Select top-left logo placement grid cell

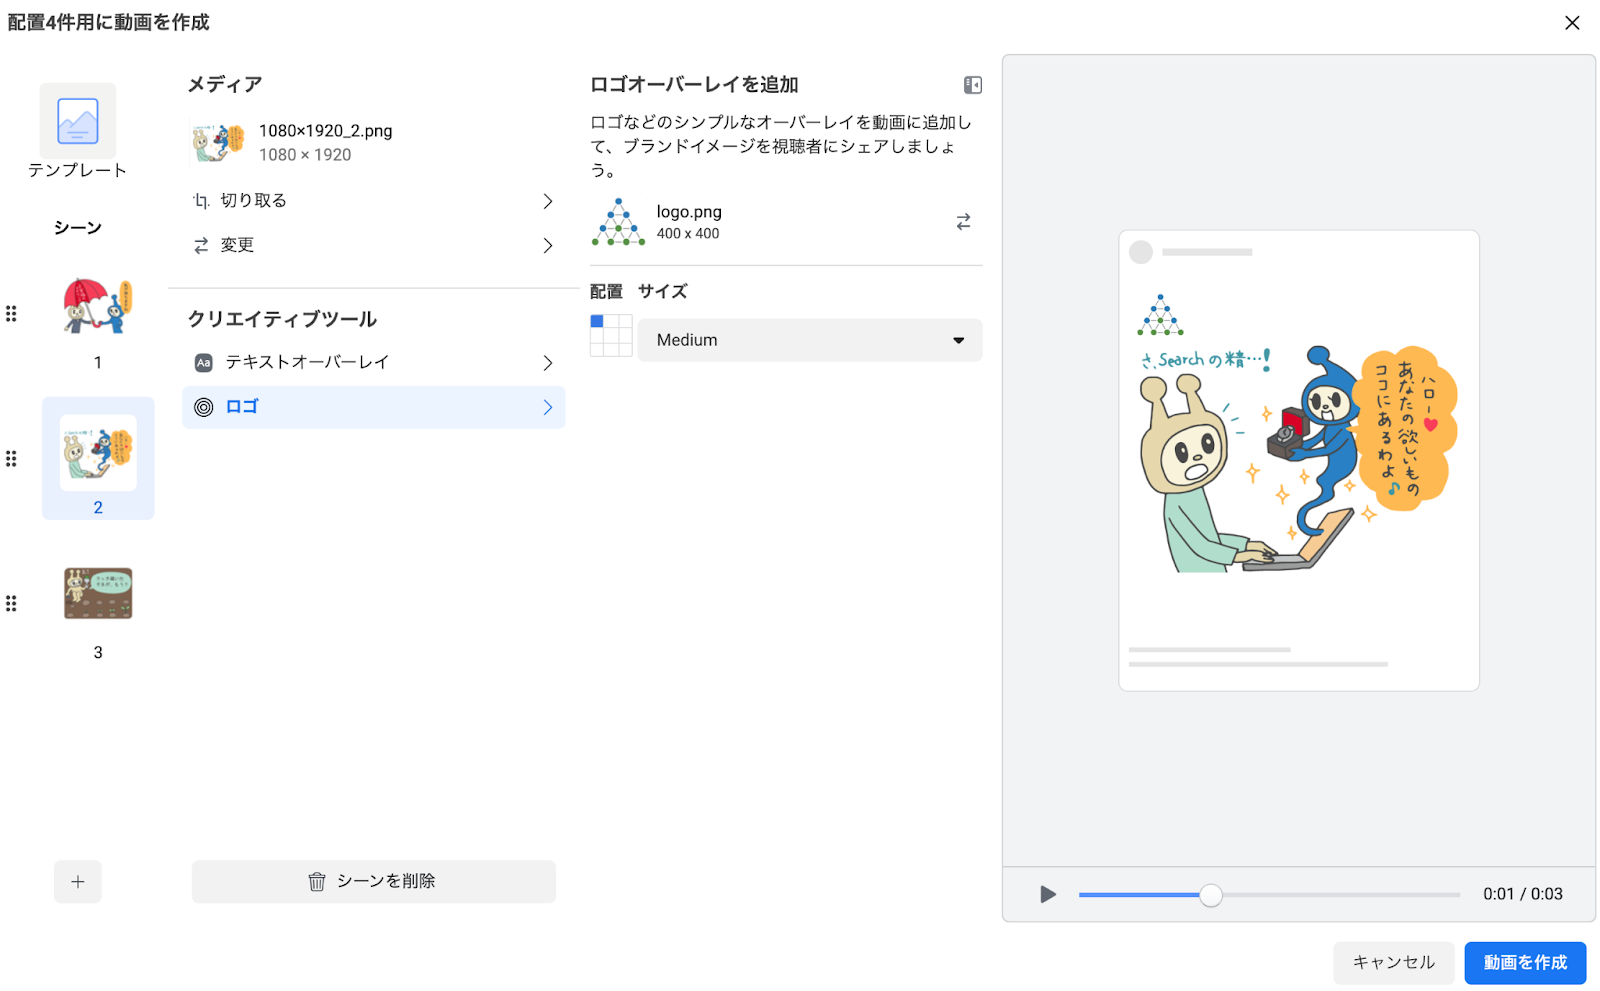(597, 322)
